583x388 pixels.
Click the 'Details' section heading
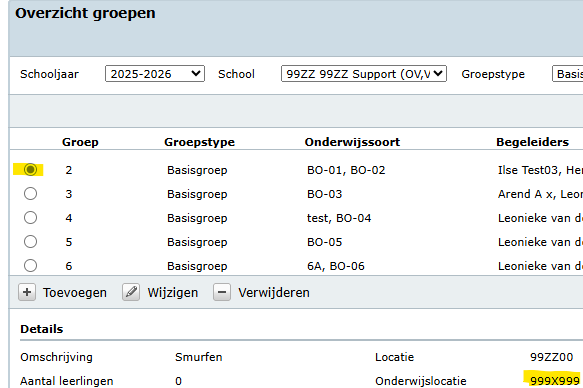click(42, 329)
